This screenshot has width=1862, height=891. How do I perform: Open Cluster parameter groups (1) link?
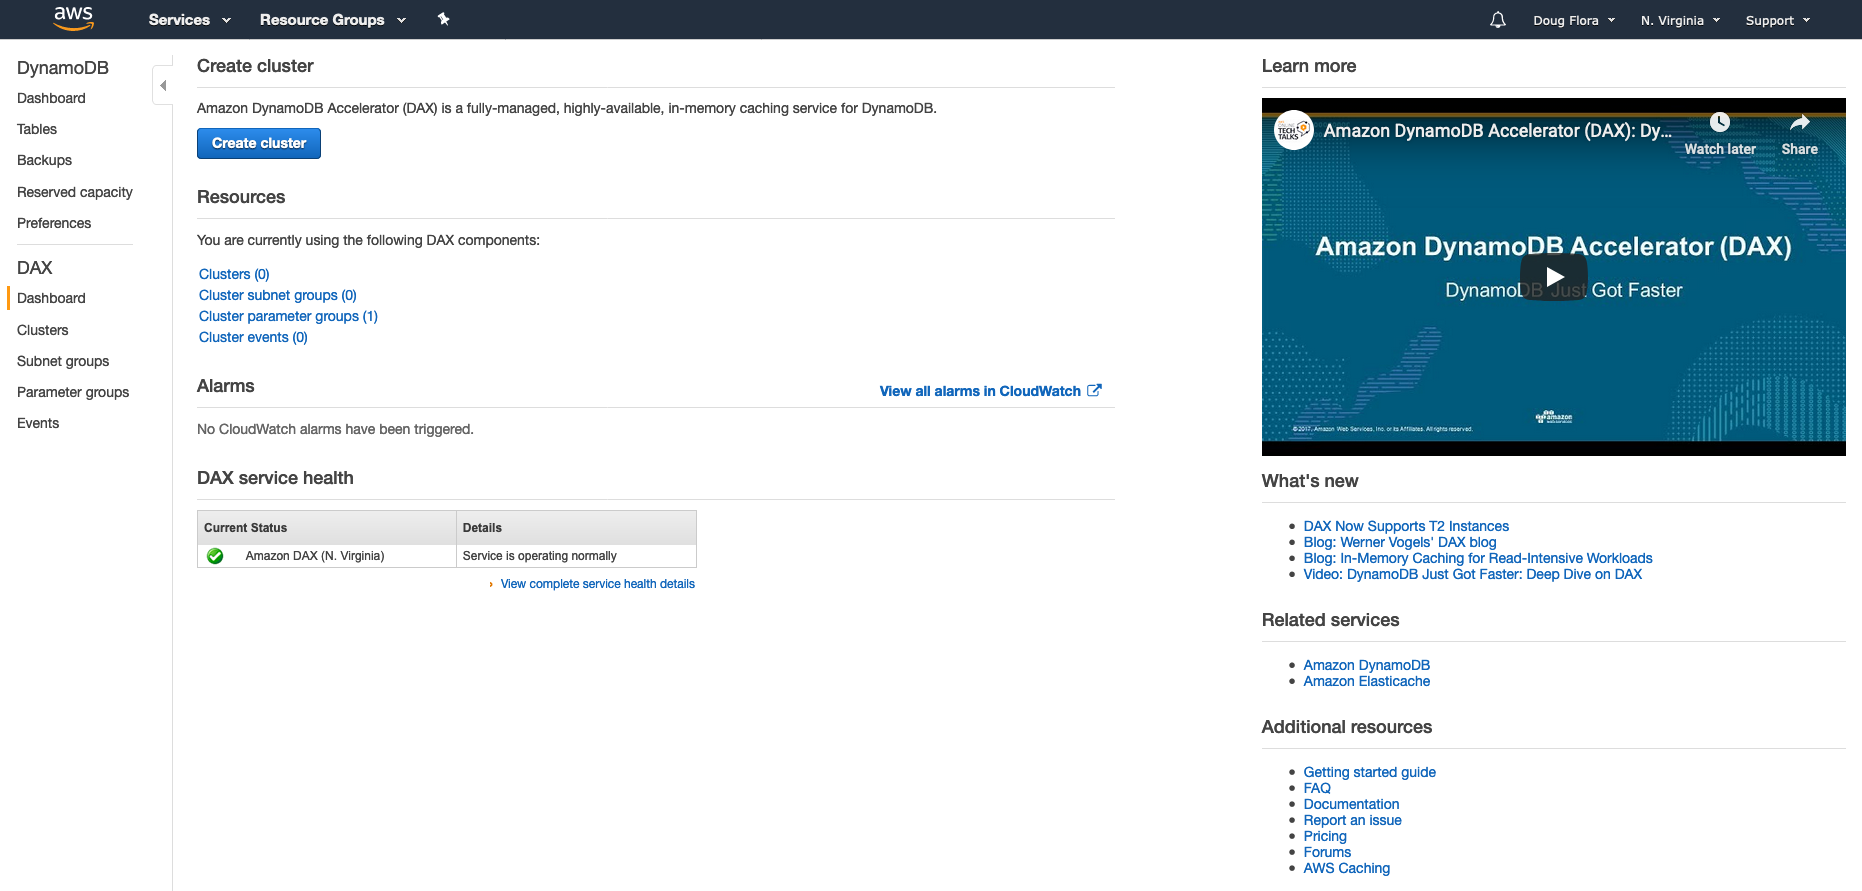point(288,316)
